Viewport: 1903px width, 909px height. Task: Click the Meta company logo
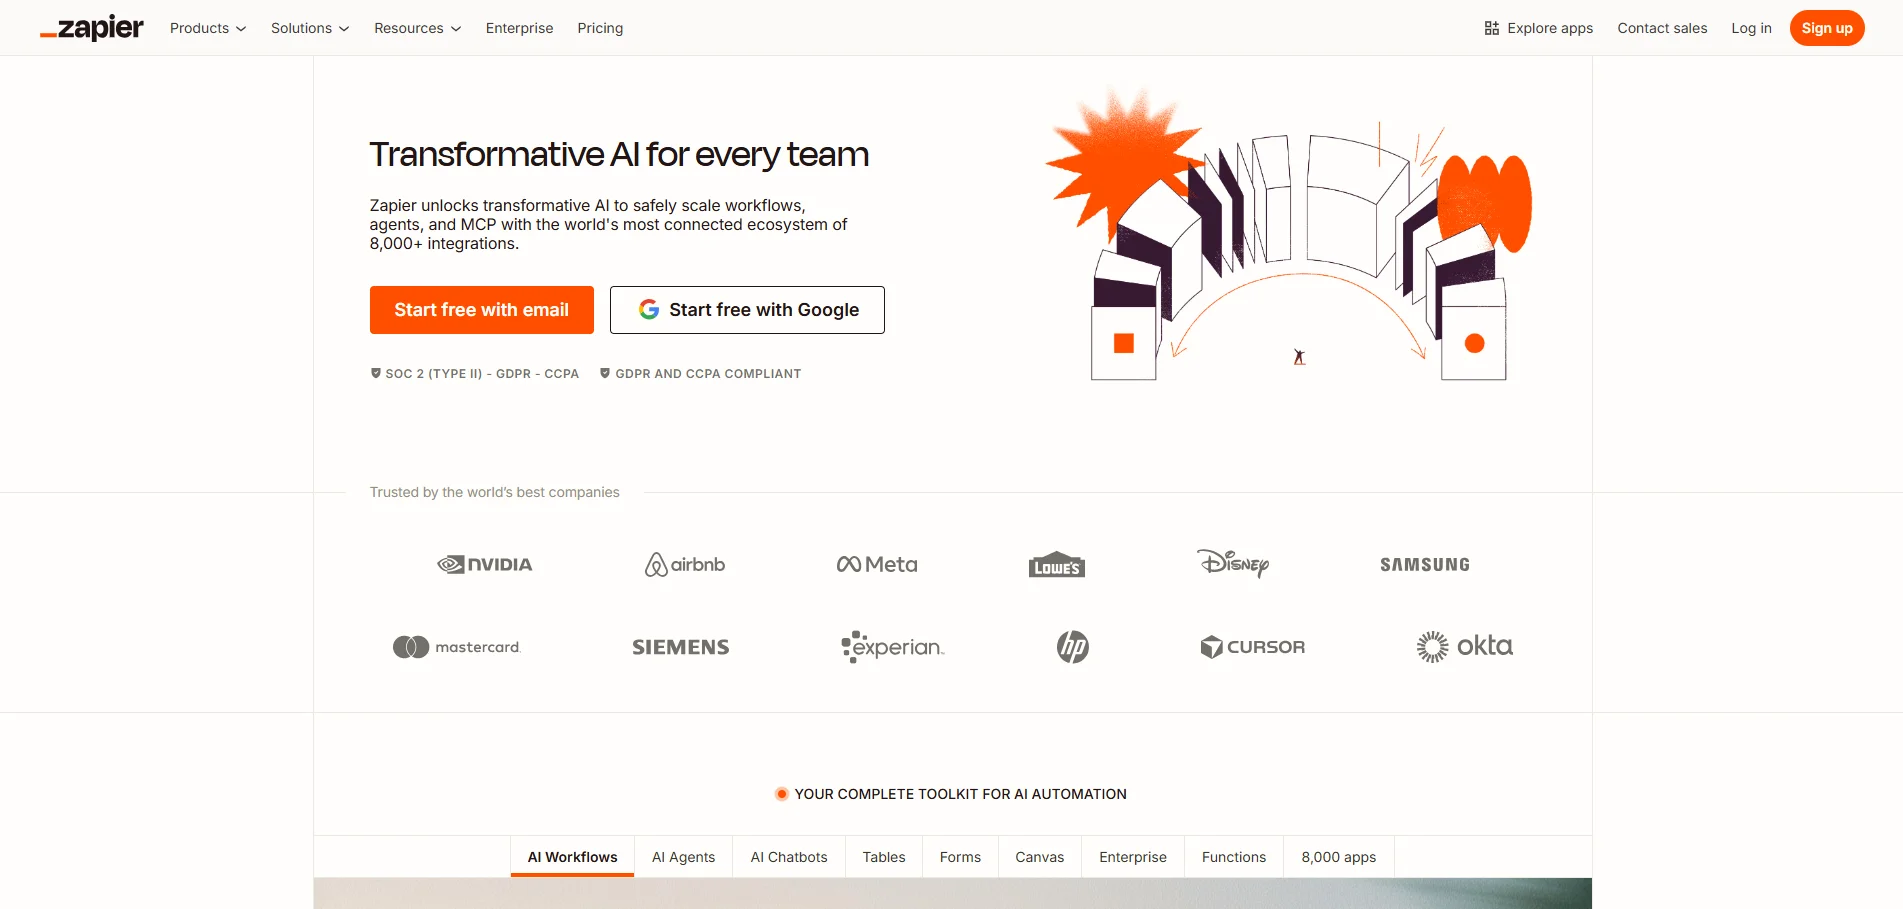[876, 564]
